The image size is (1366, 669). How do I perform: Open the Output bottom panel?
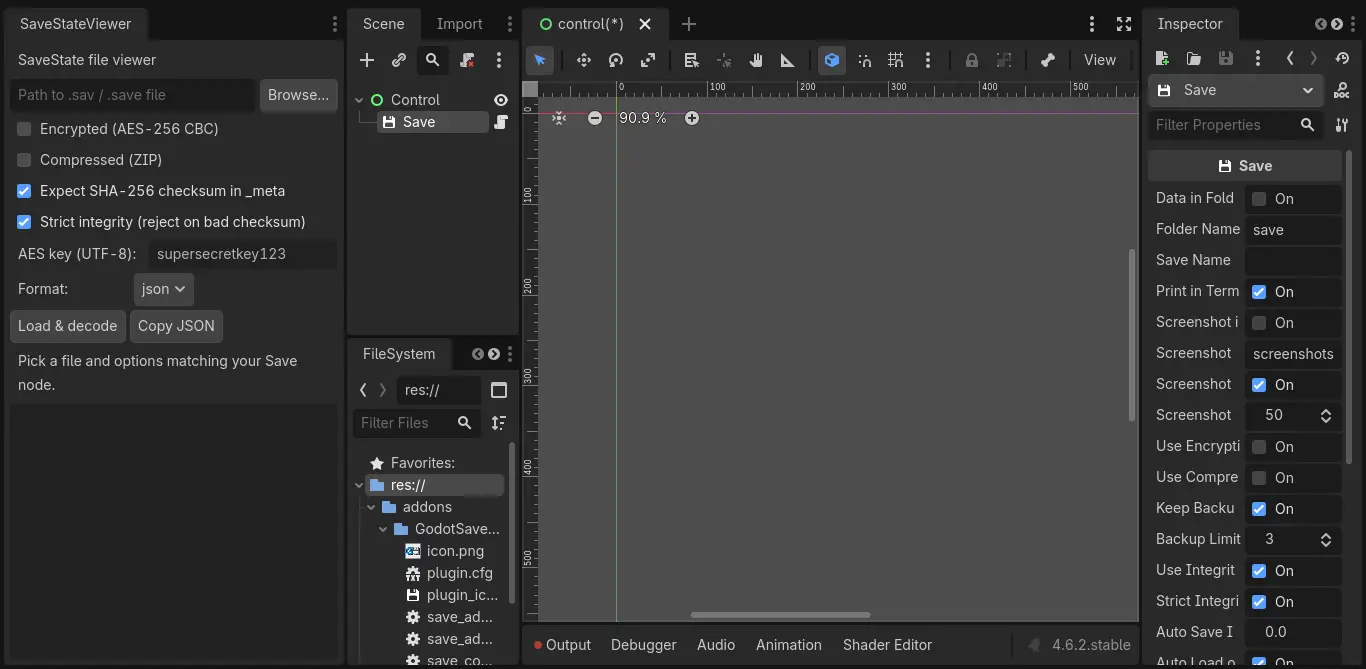[562, 645]
